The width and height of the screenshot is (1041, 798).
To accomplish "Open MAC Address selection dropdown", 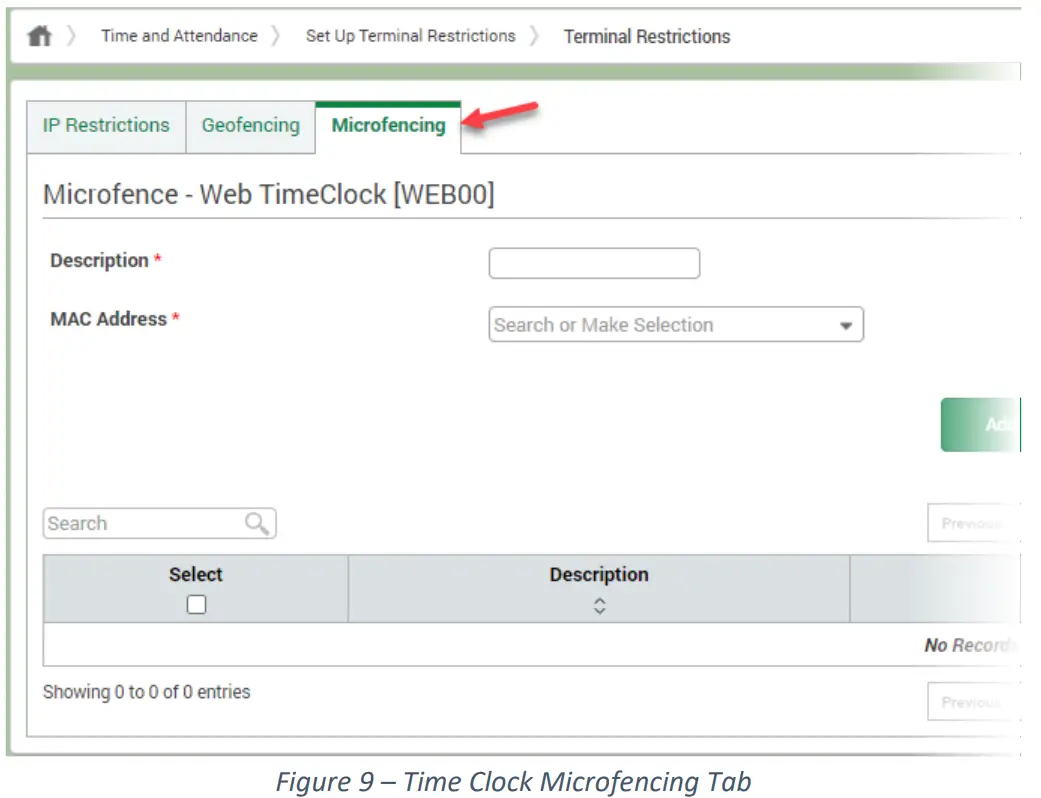I will (x=676, y=325).
